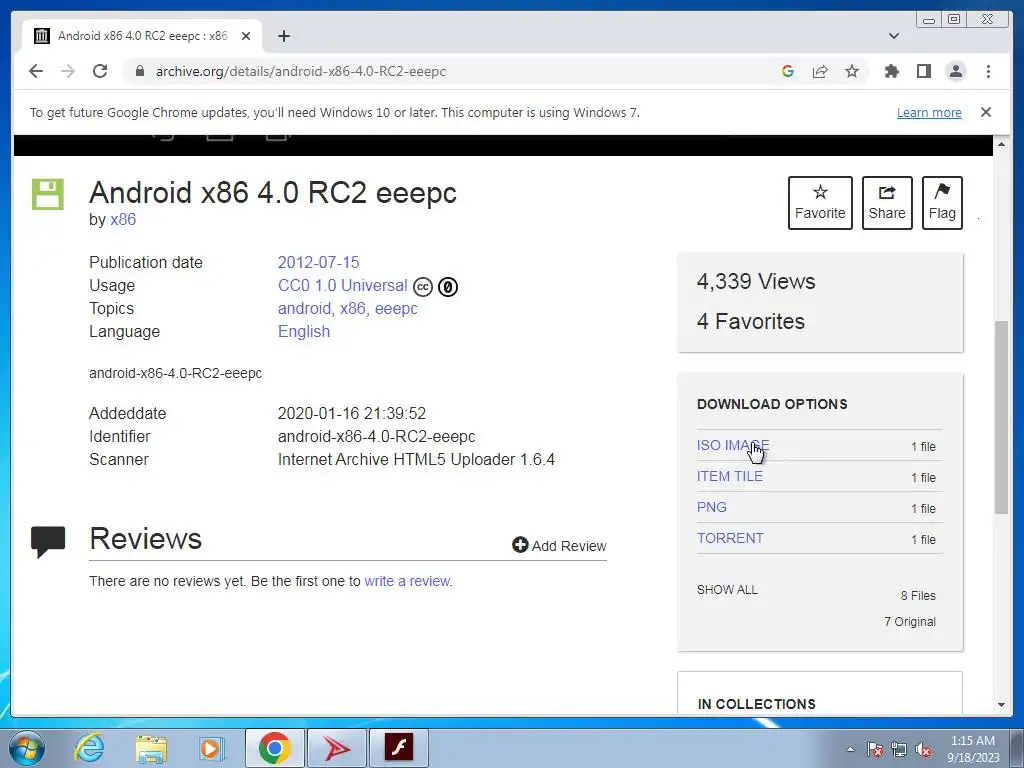Go back to the previous page
This screenshot has width=1024, height=768.
pos(36,71)
